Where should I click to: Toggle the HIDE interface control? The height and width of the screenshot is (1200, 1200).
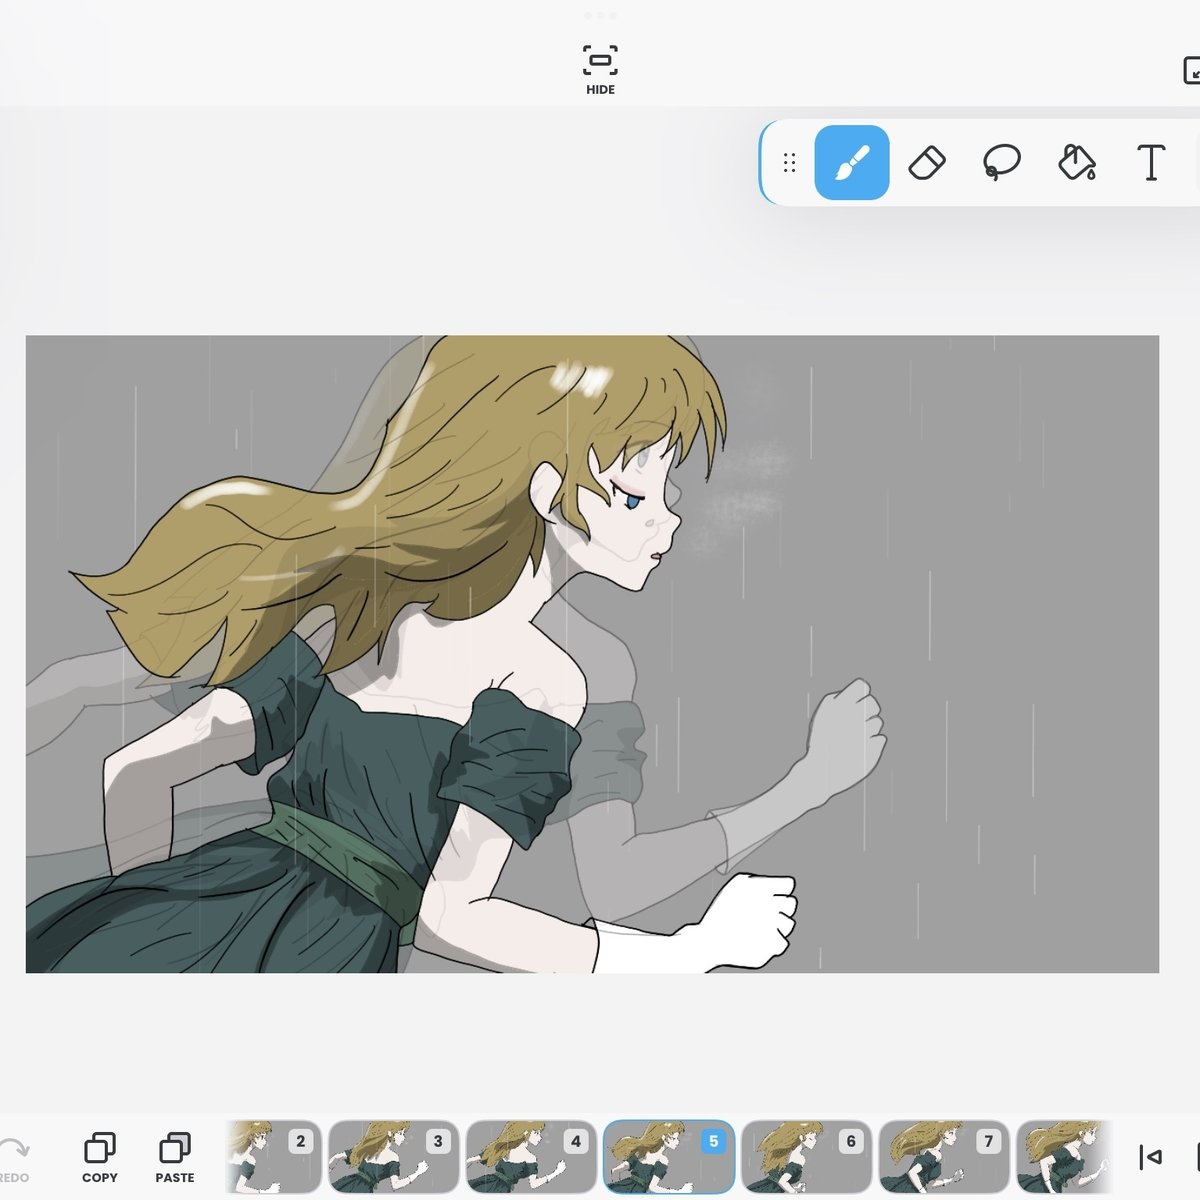pos(599,65)
